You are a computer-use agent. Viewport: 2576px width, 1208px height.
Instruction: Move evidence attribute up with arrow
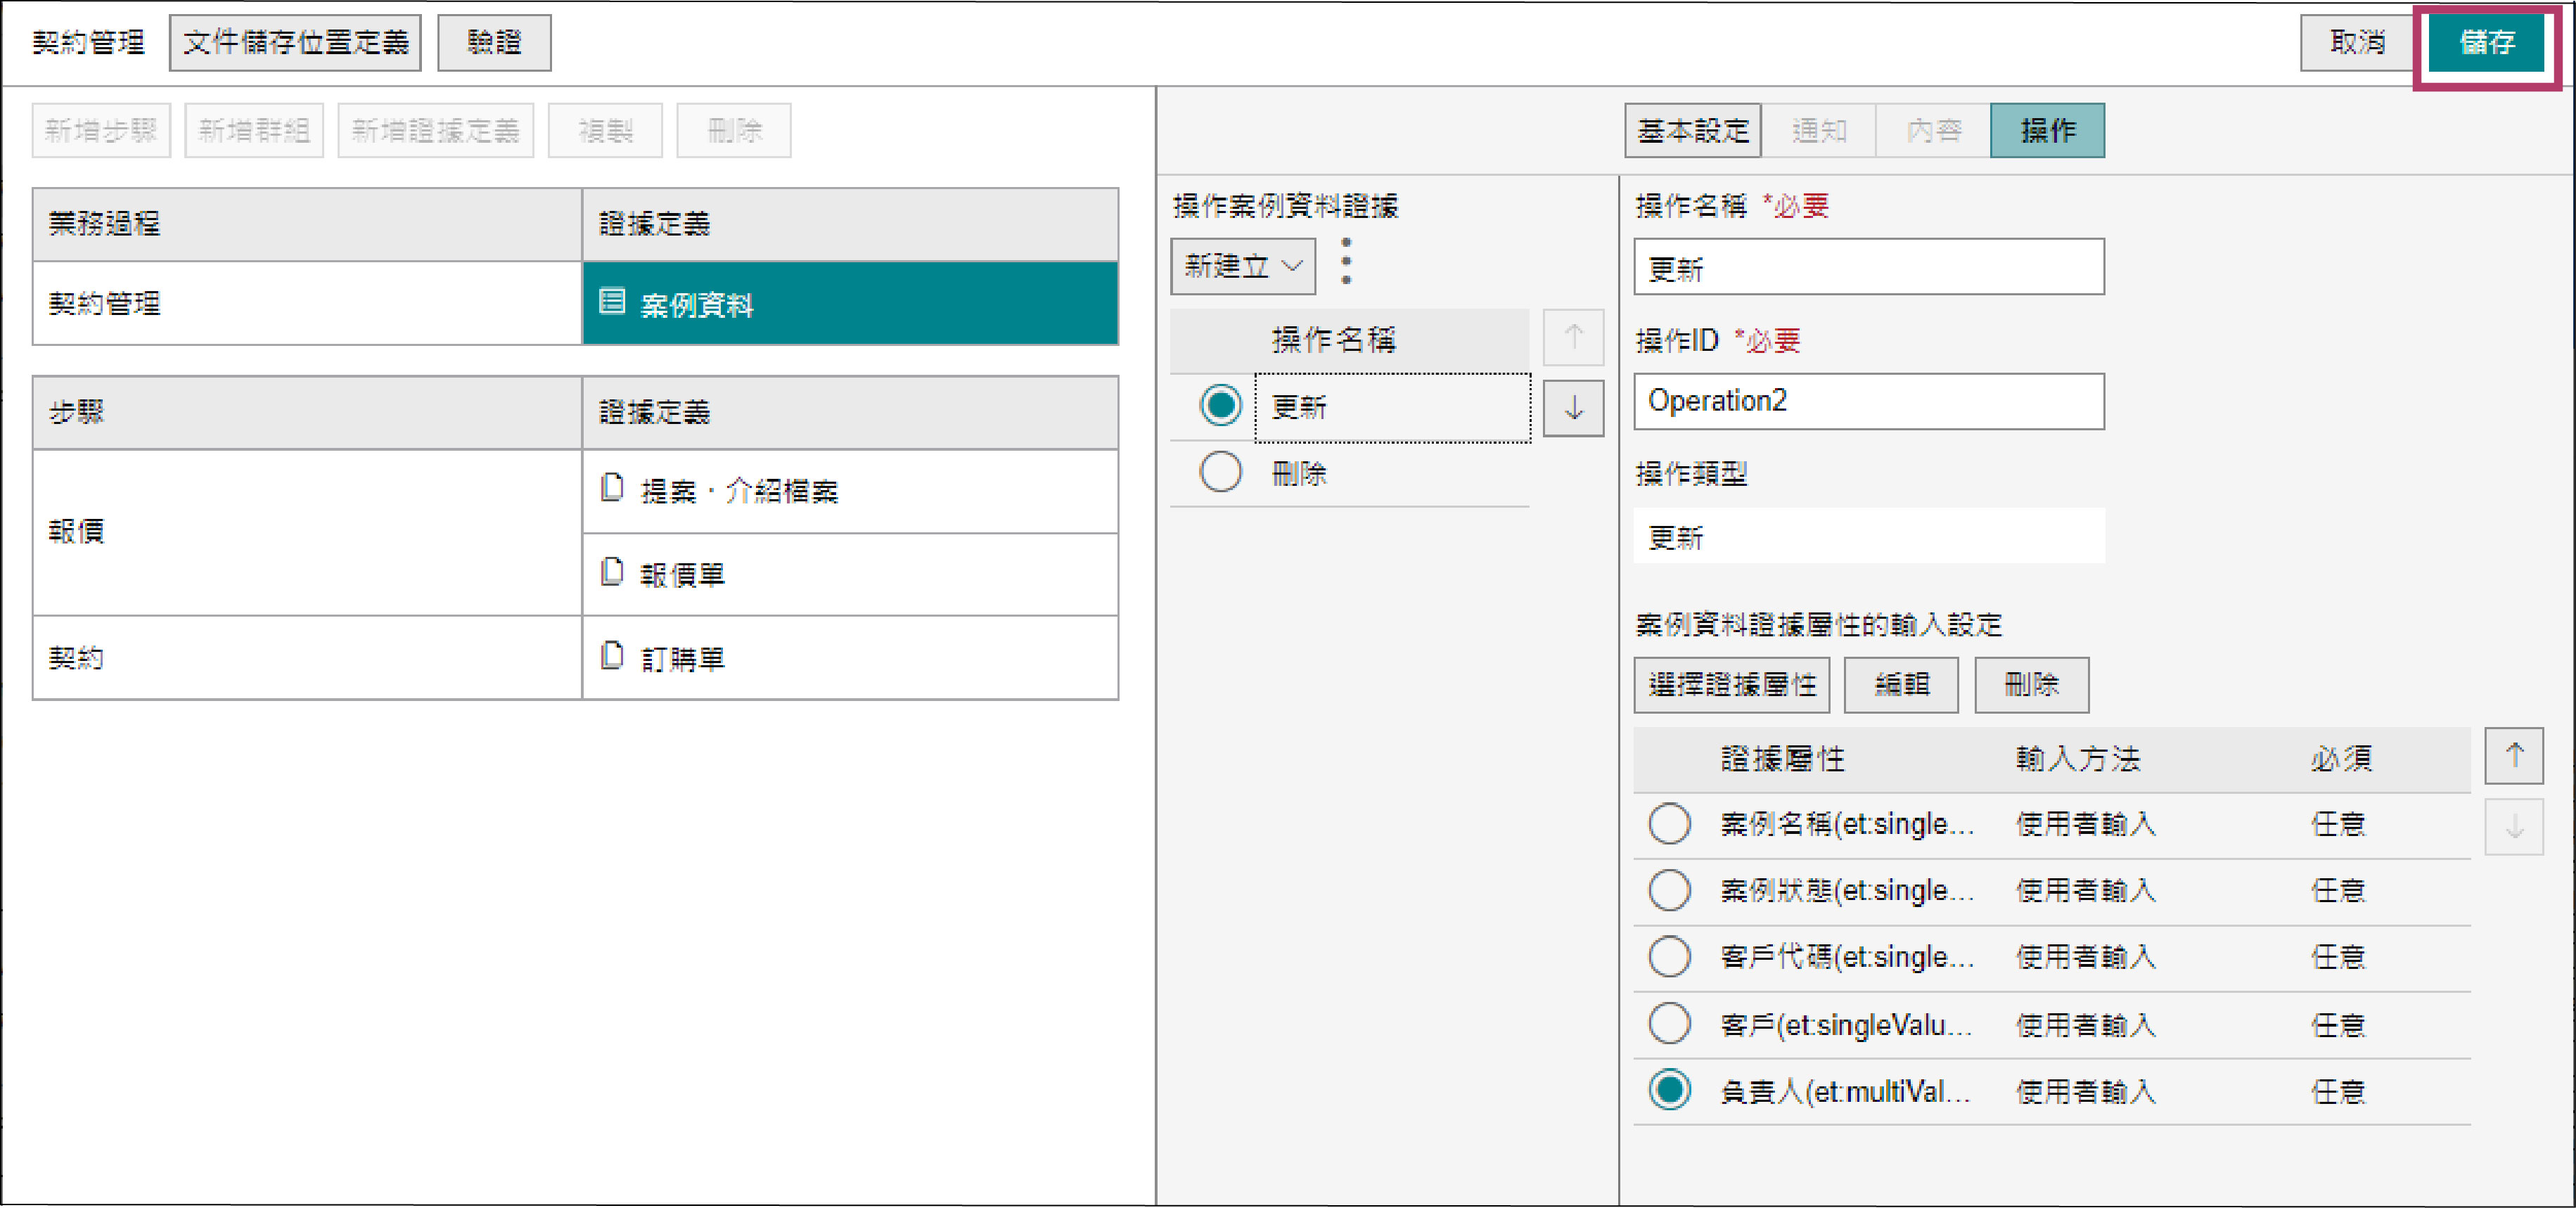2513,756
